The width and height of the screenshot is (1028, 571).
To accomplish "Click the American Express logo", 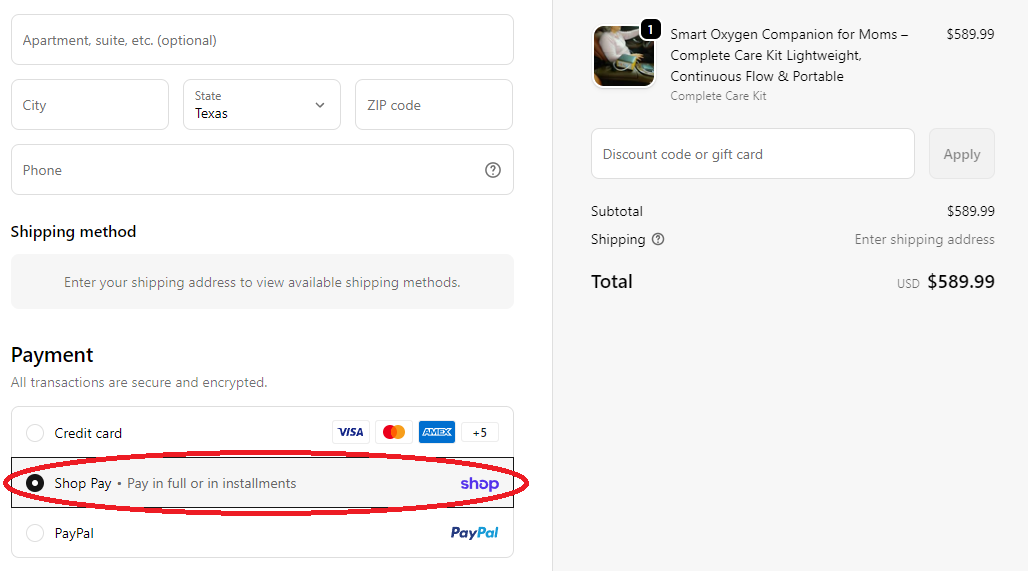I will pyautogui.click(x=437, y=432).
